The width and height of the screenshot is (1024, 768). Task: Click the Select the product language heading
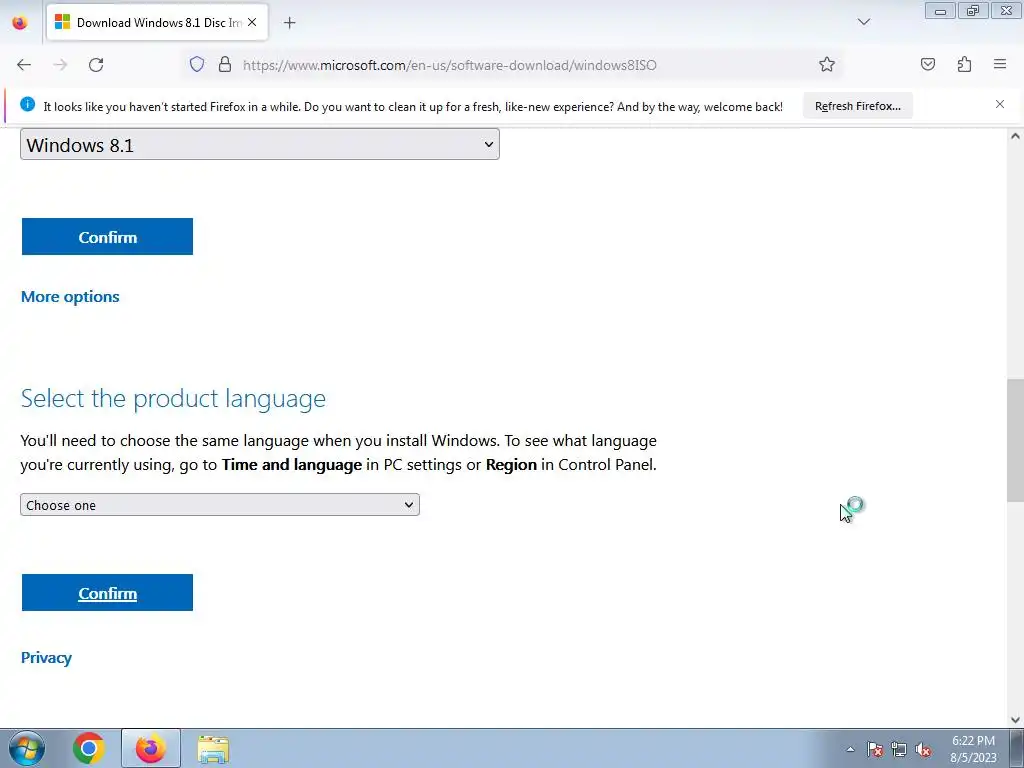(173, 398)
